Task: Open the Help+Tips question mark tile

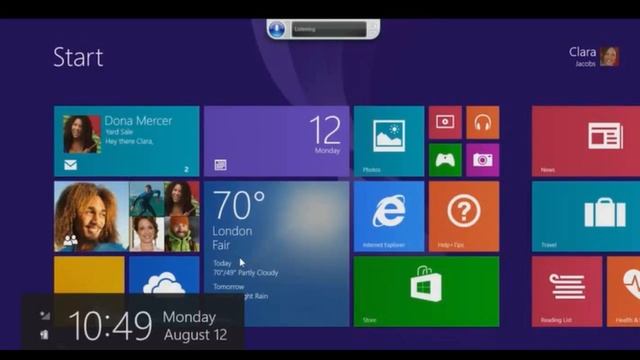Action: 464,216
